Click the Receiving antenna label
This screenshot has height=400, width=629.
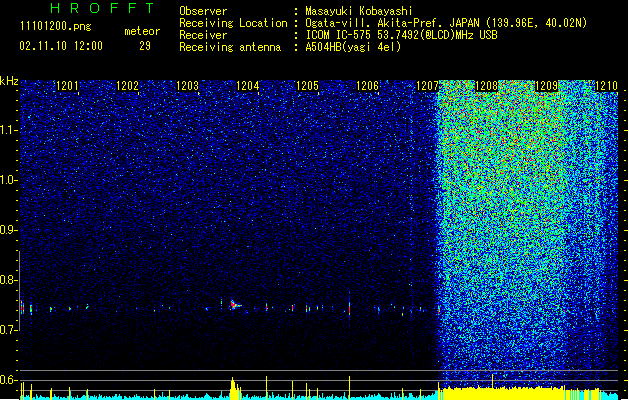tap(230, 47)
